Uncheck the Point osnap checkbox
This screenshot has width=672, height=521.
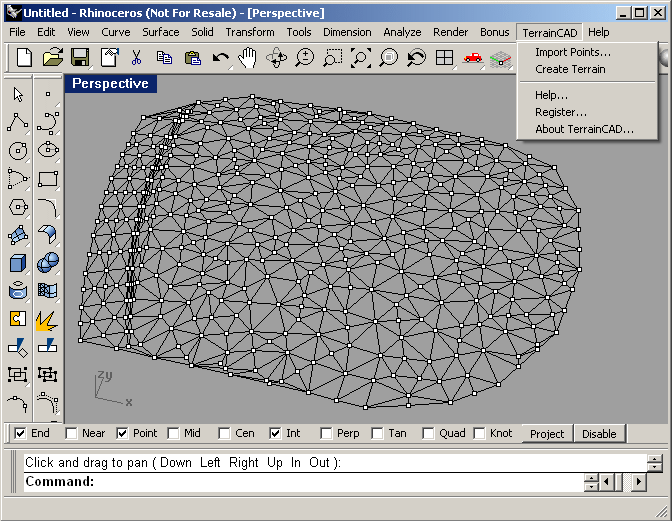122,433
